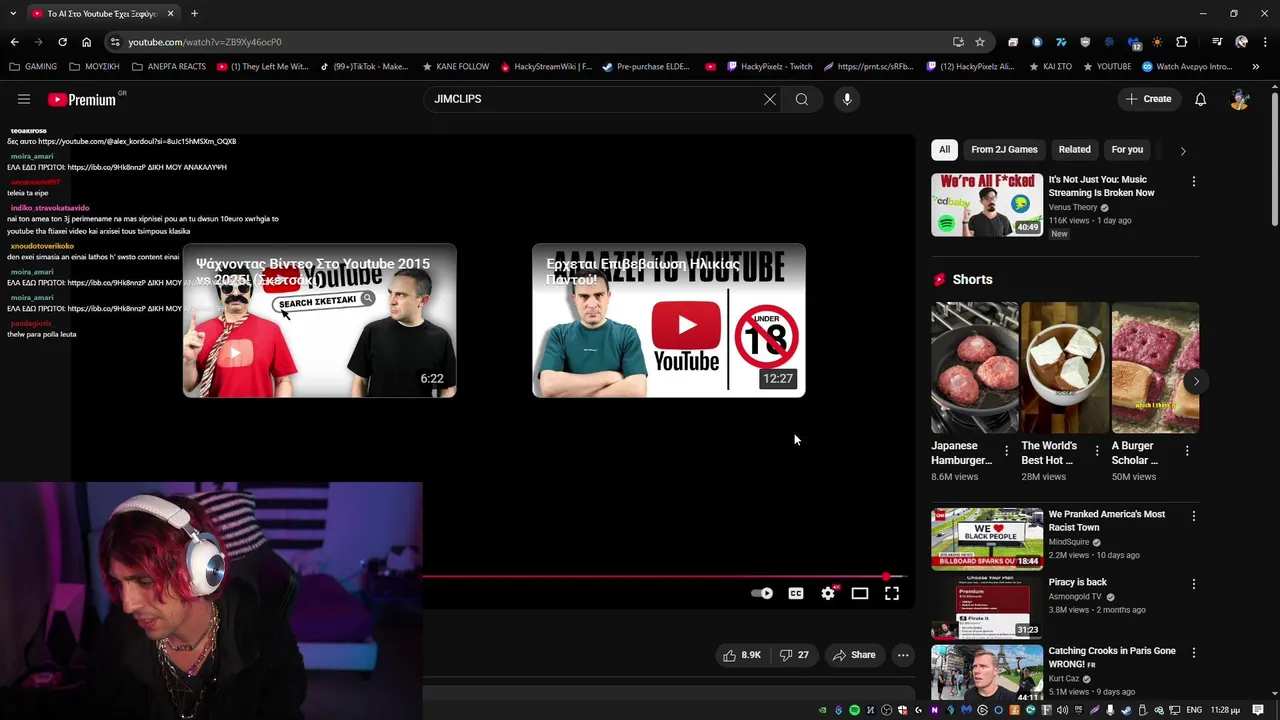Like the video with 8.9K likes
This screenshot has width=1280, height=720.
coord(743,655)
